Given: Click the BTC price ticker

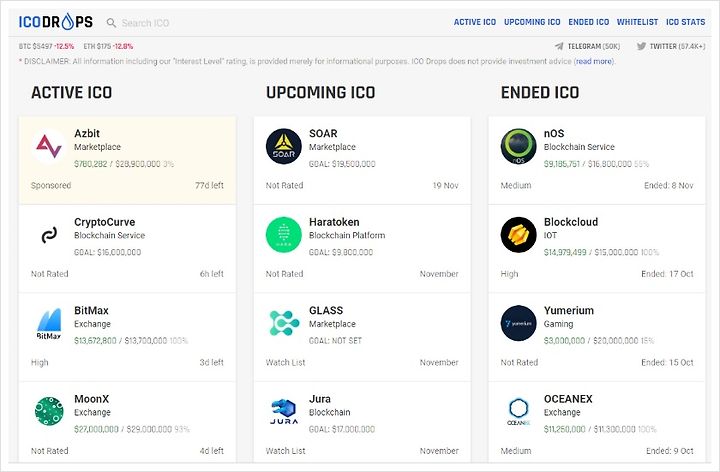Looking at the screenshot, I should click(x=46, y=46).
